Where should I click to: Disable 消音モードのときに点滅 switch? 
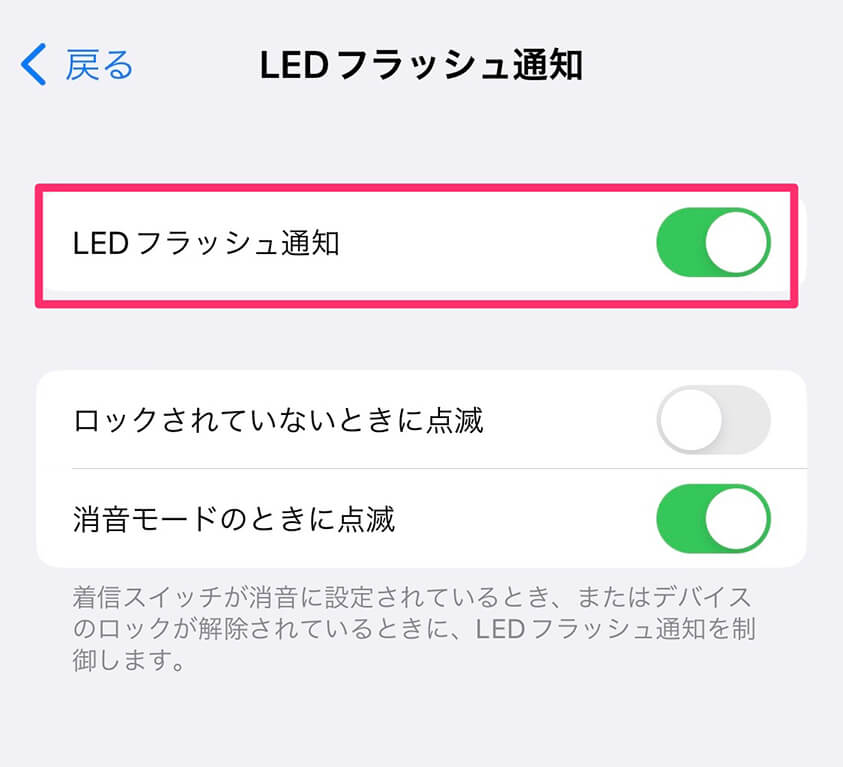713,519
